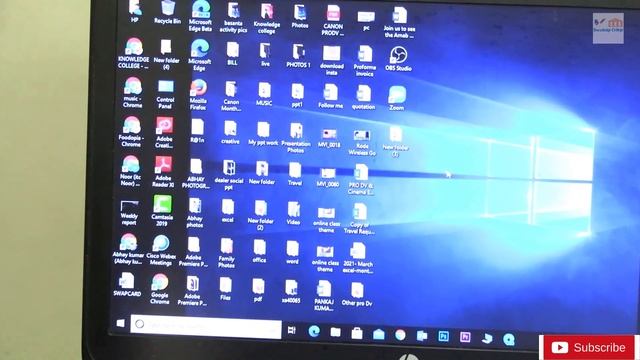
Task: Select the New folder (4) icon
Action: click(166, 55)
